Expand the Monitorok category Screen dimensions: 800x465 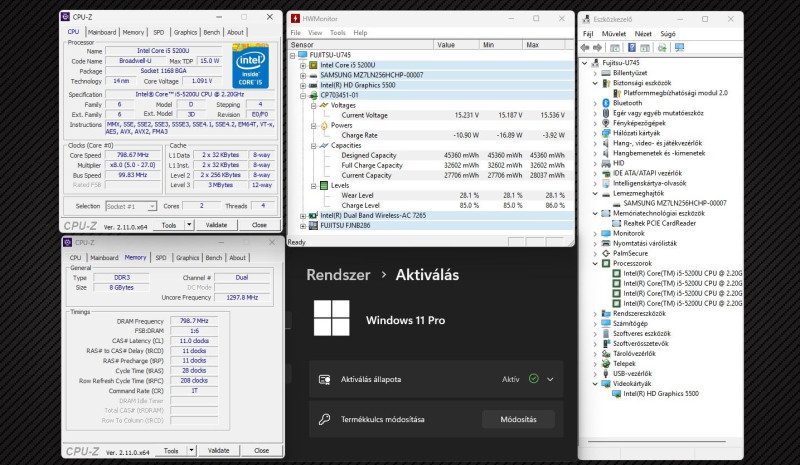595,233
